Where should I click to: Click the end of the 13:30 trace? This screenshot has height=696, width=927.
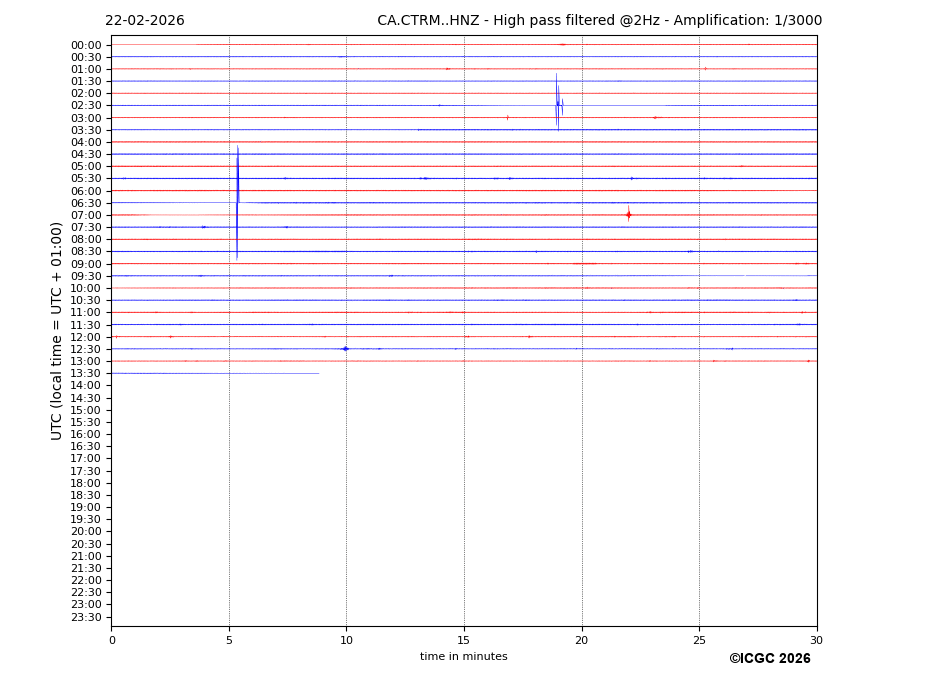pos(318,373)
